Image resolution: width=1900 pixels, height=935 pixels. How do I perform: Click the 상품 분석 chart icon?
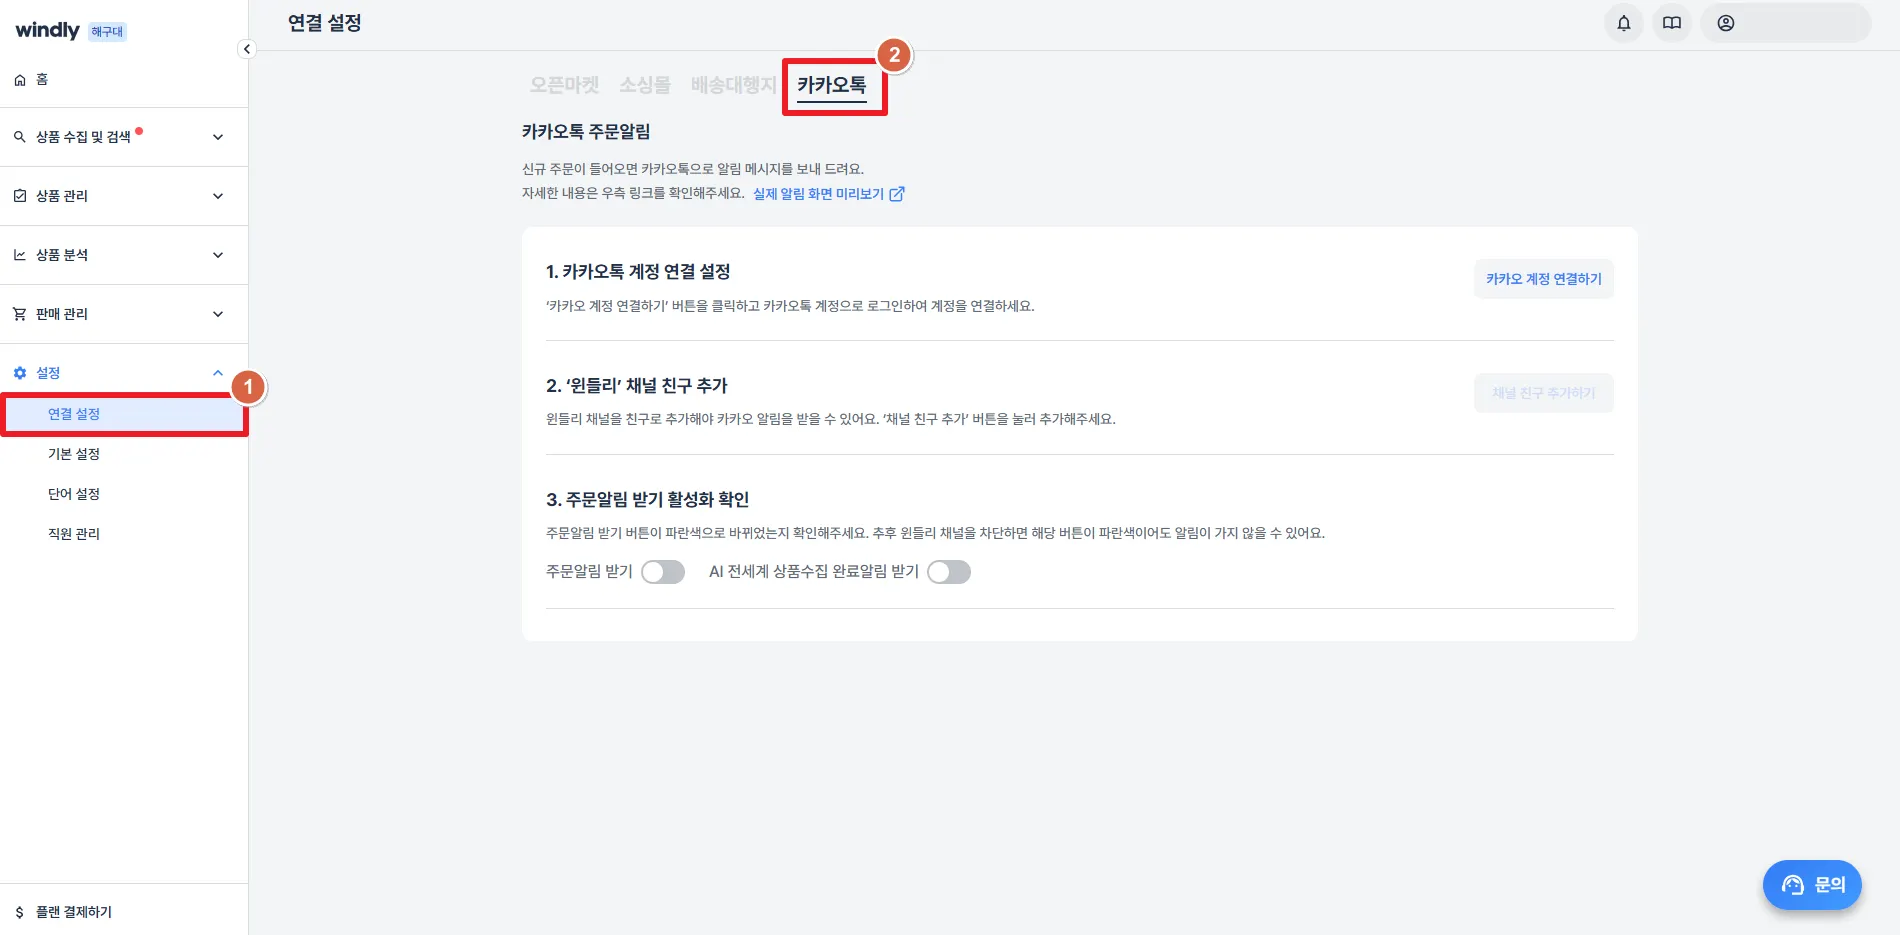pos(20,255)
